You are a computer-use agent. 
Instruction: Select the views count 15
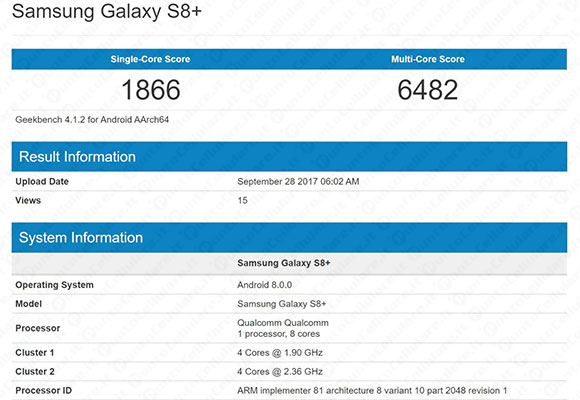(242, 201)
